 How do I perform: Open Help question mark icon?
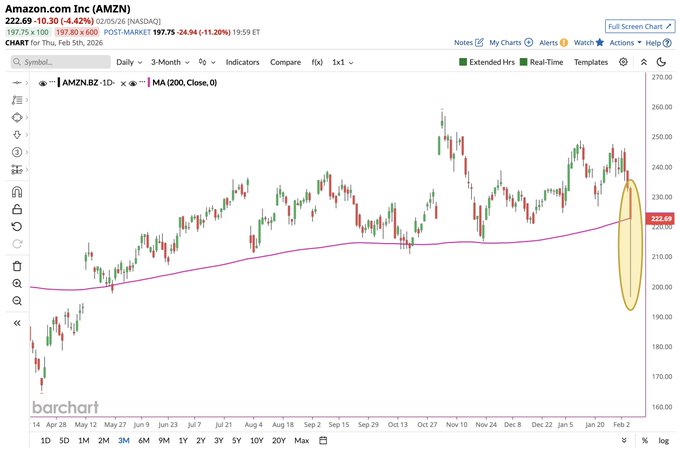[667, 43]
